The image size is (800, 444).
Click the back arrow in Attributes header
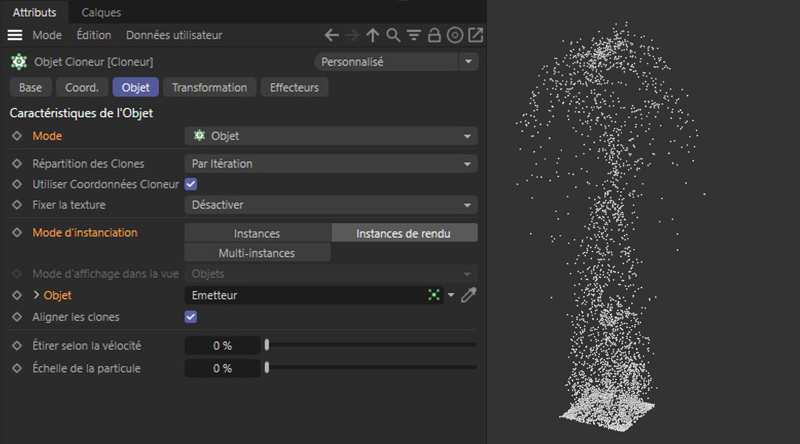click(333, 35)
